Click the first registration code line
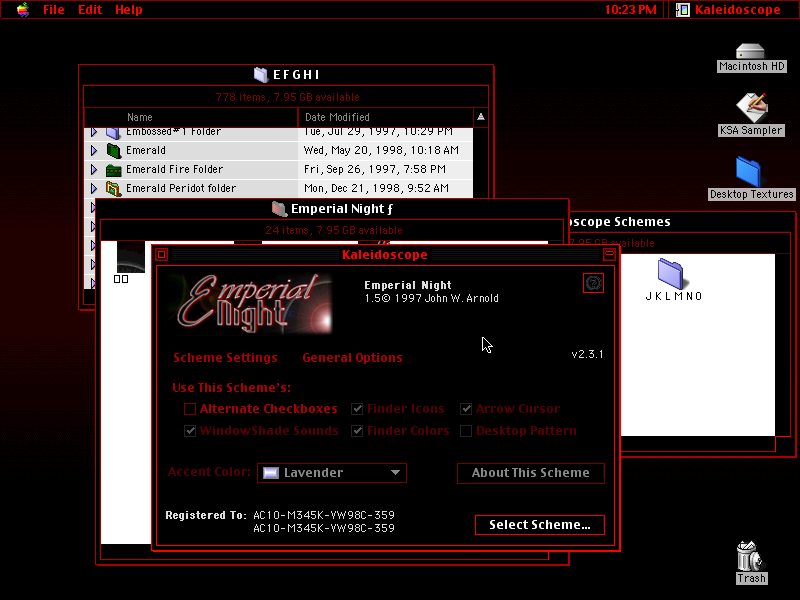Viewport: 800px width, 600px height. click(324, 515)
